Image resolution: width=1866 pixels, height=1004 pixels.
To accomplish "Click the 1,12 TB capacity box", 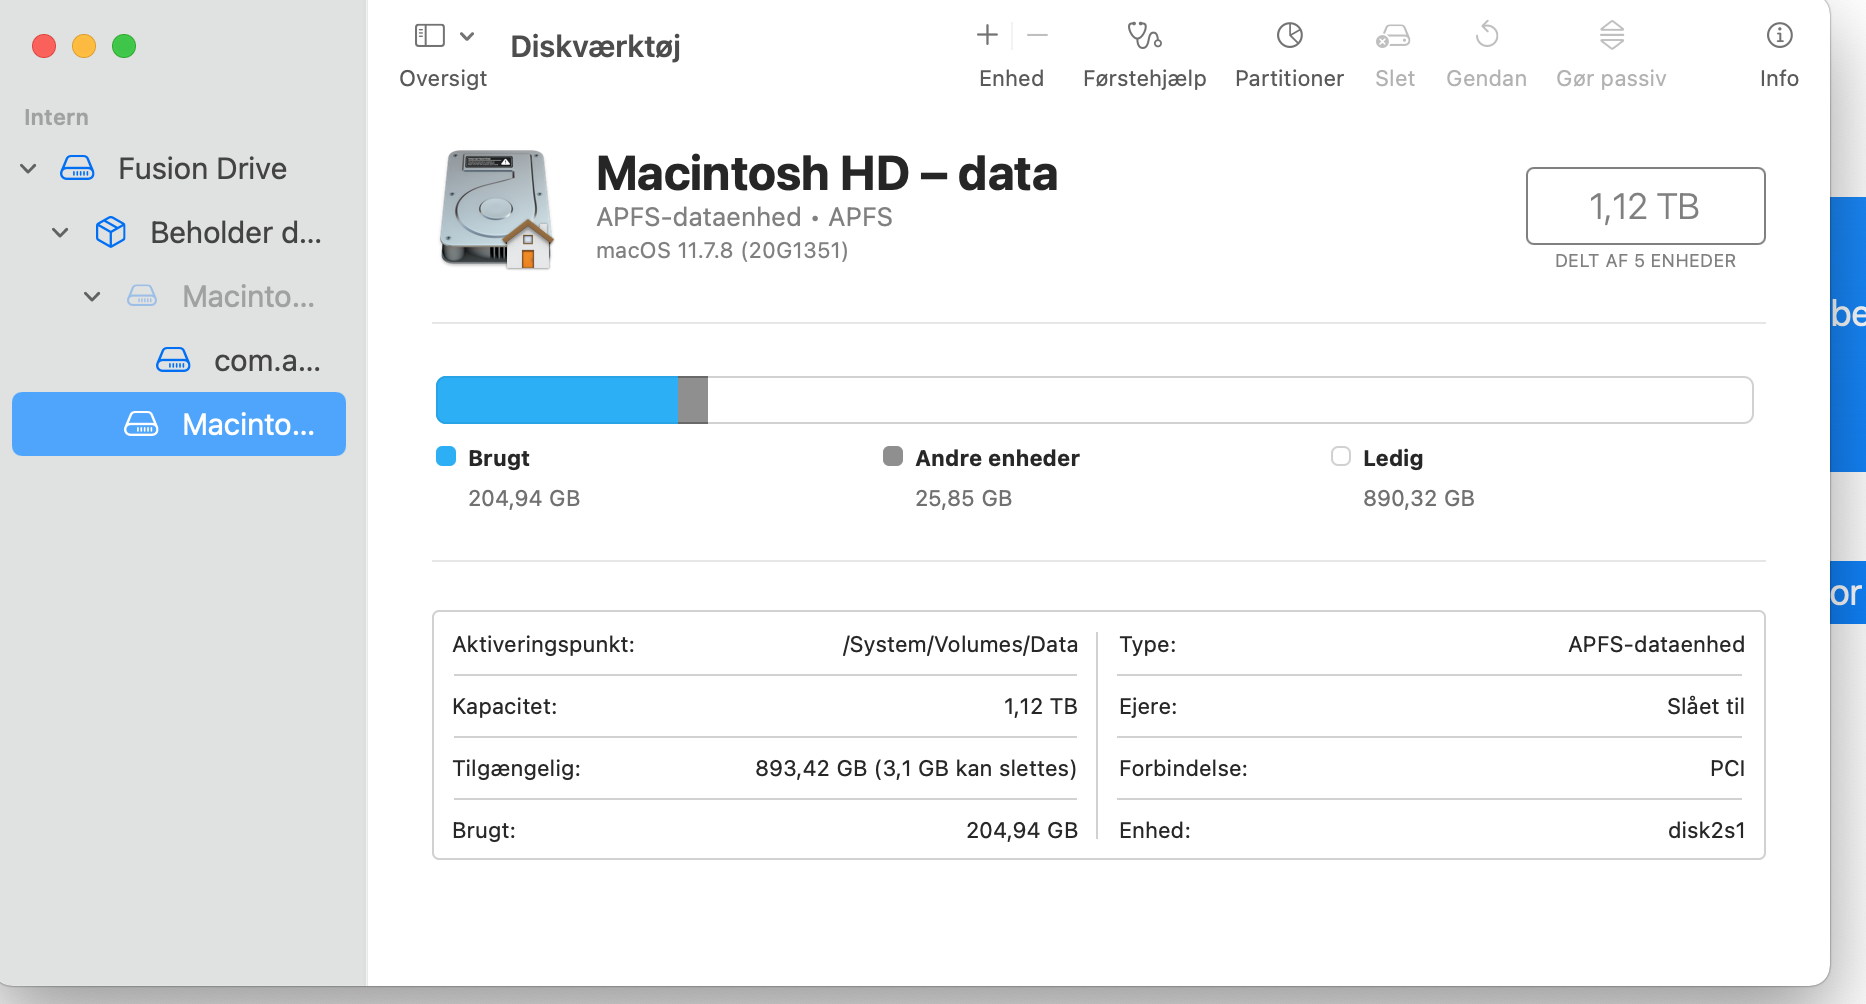I will coord(1645,206).
